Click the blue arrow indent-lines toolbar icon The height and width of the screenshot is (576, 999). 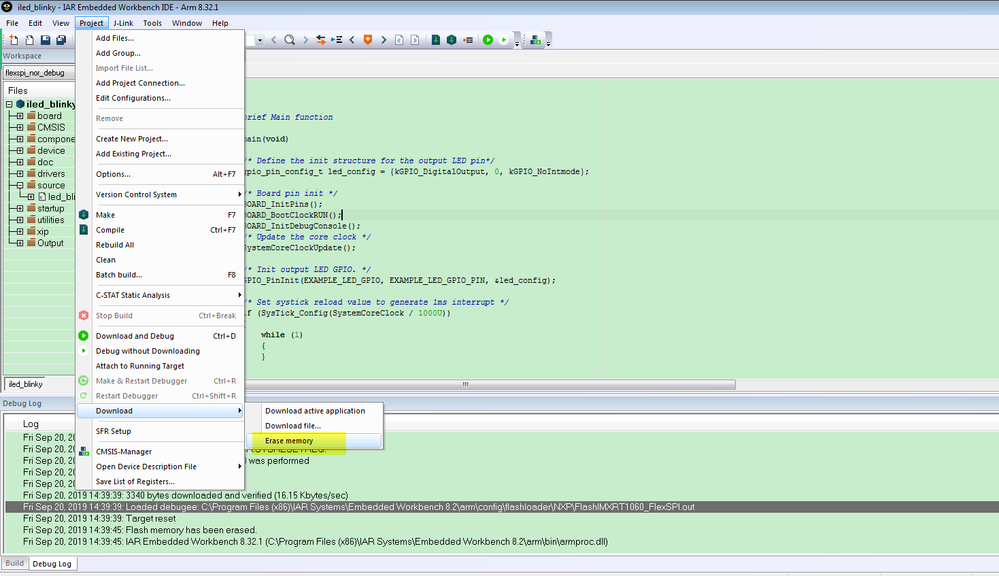[x=337, y=40]
